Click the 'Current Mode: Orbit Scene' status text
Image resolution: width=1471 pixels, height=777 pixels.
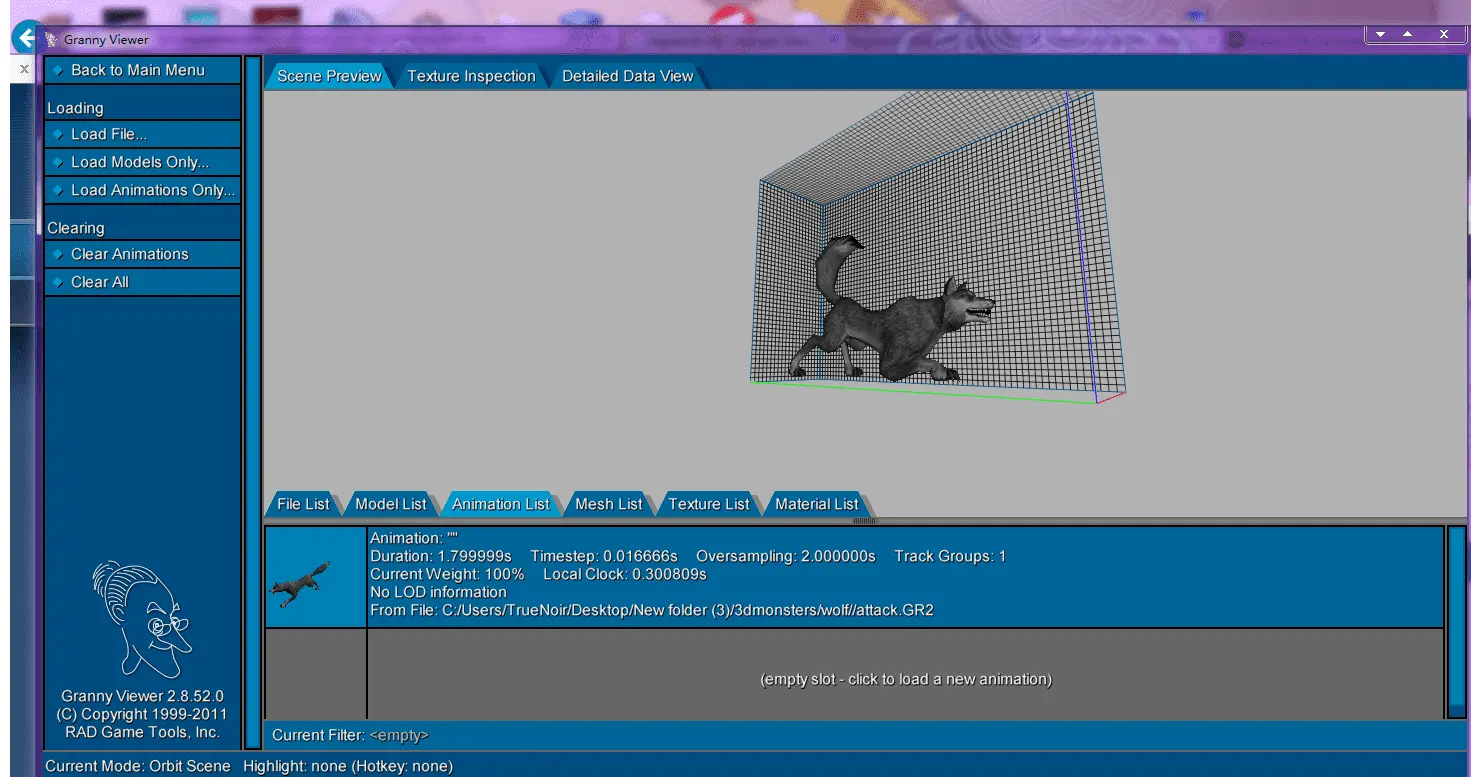pos(138,766)
